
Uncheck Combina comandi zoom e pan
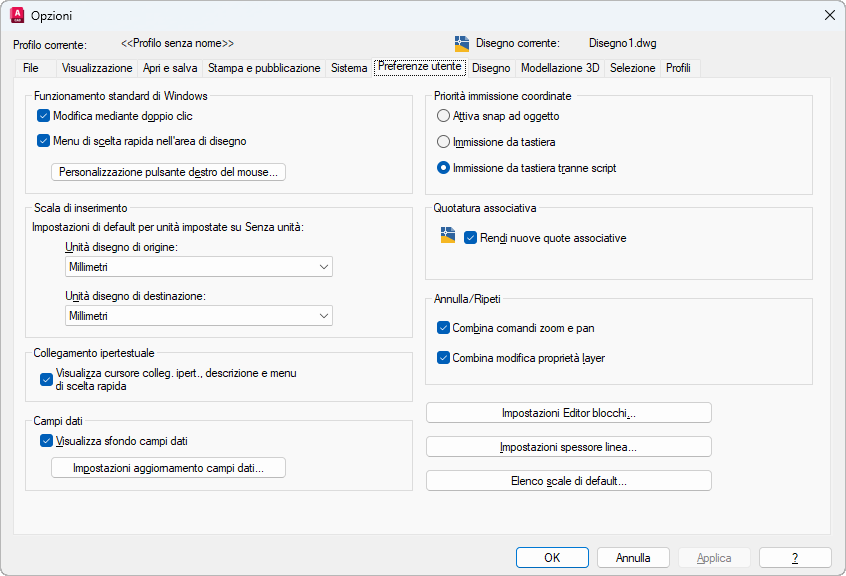pyautogui.click(x=444, y=328)
